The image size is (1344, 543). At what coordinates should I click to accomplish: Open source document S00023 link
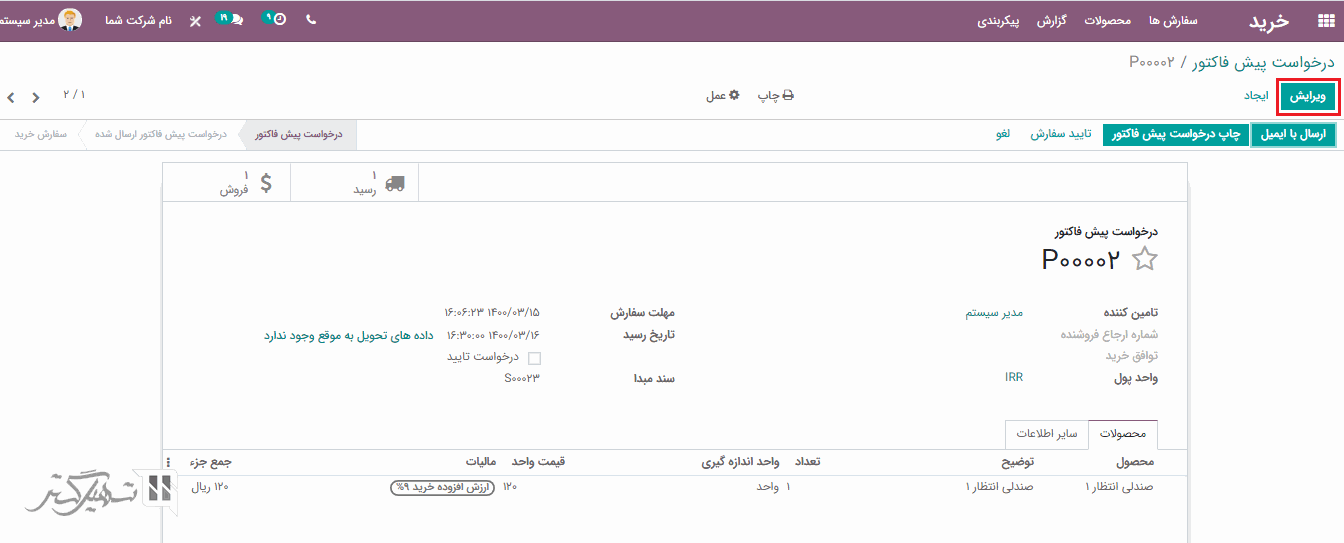point(522,378)
